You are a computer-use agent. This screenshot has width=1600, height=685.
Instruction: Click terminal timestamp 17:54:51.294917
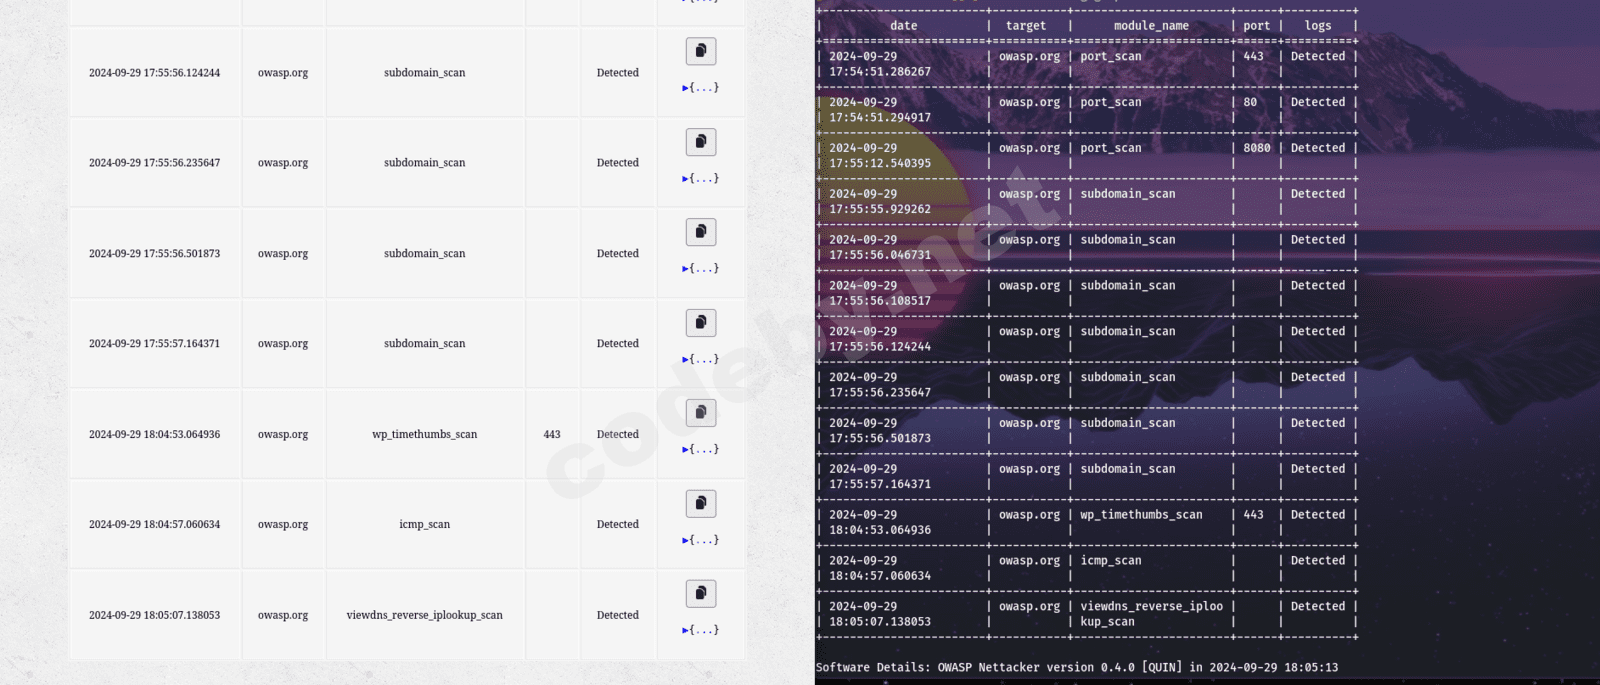[880, 118]
